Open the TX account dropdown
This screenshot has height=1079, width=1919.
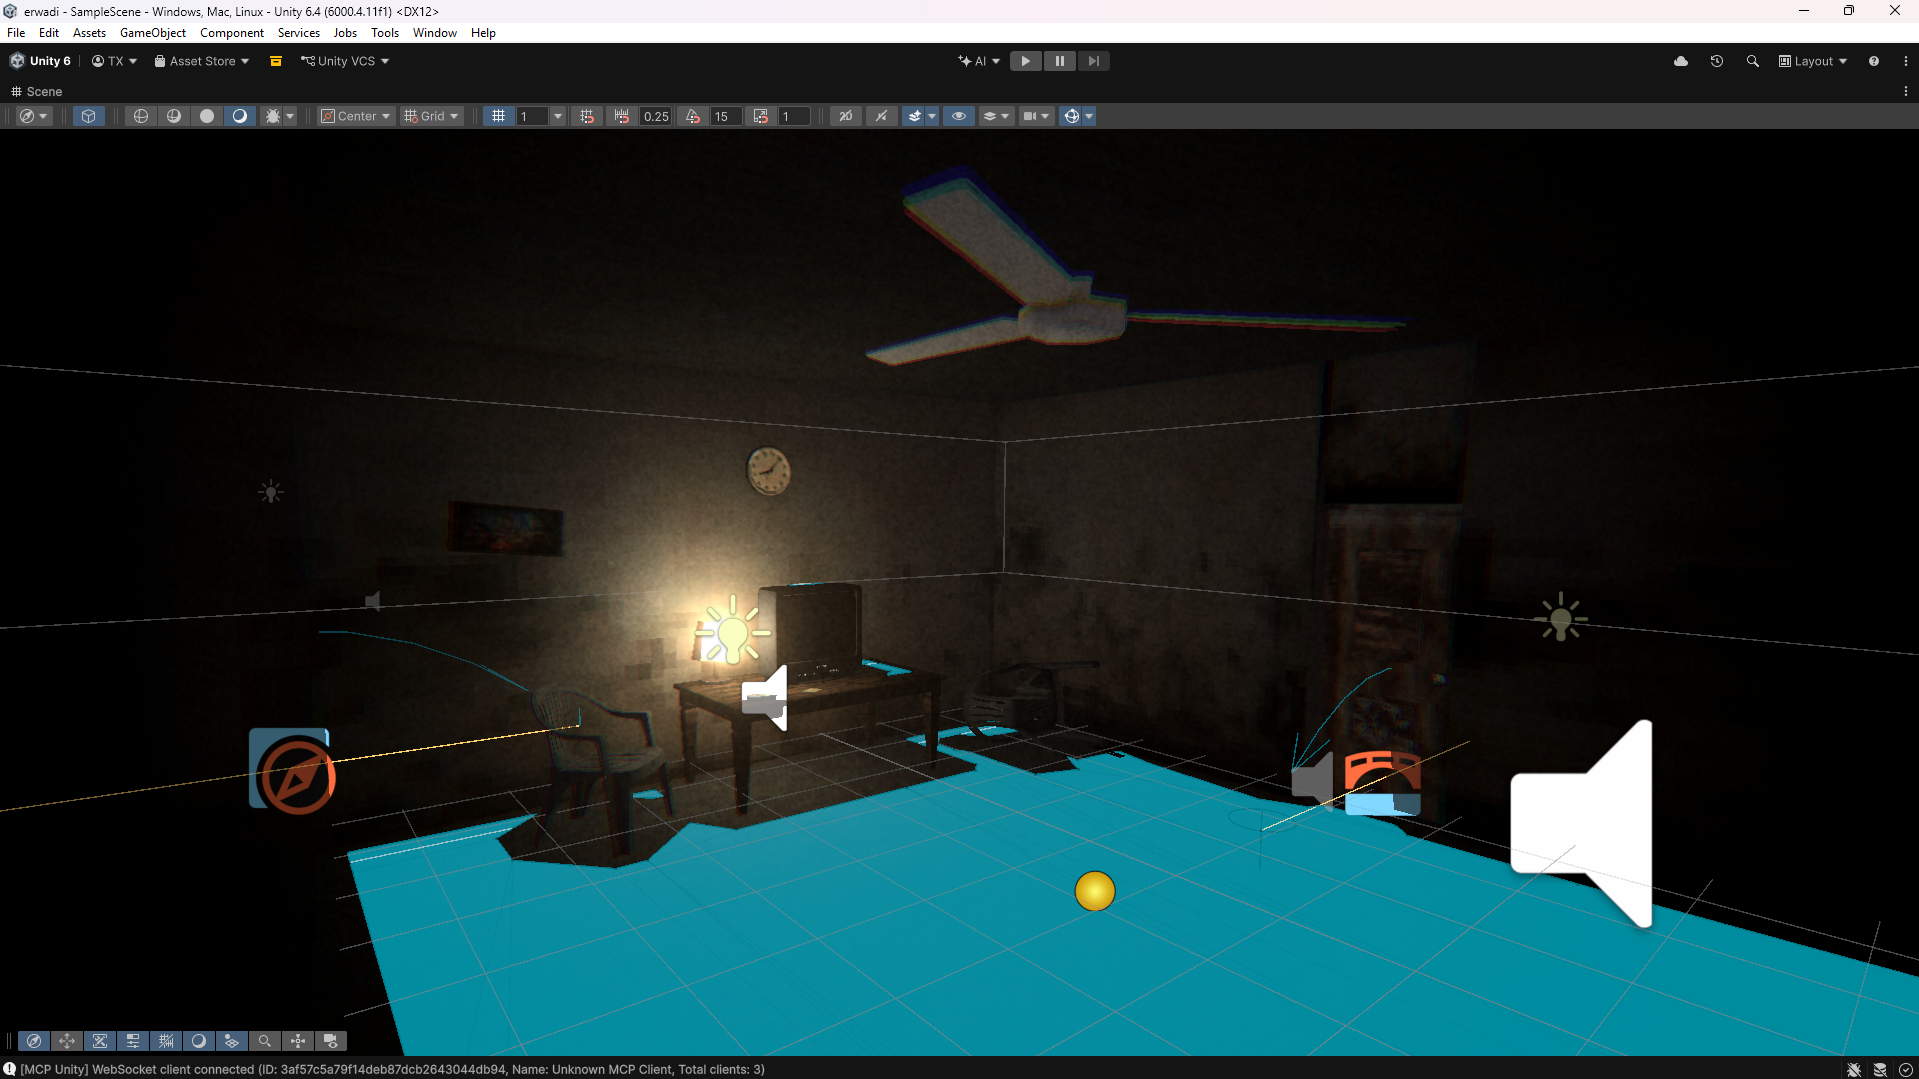(x=114, y=61)
